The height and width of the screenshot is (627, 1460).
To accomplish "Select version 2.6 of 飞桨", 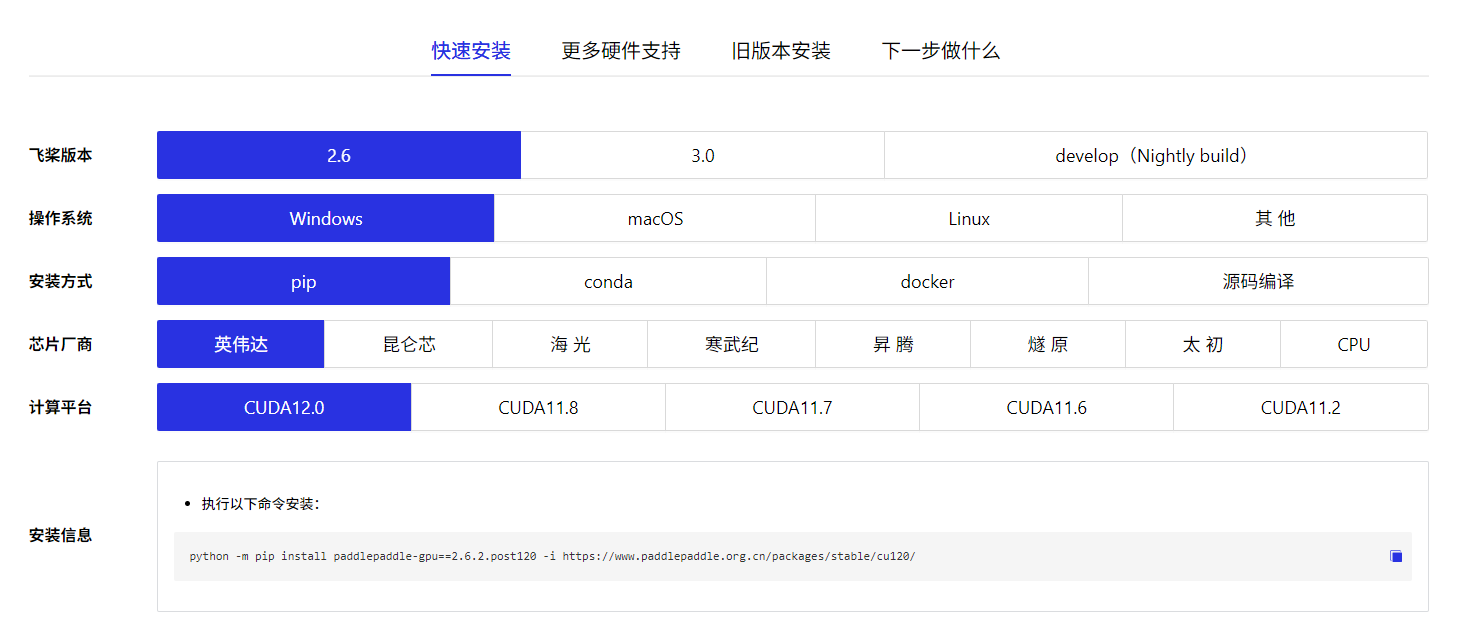I will point(338,155).
